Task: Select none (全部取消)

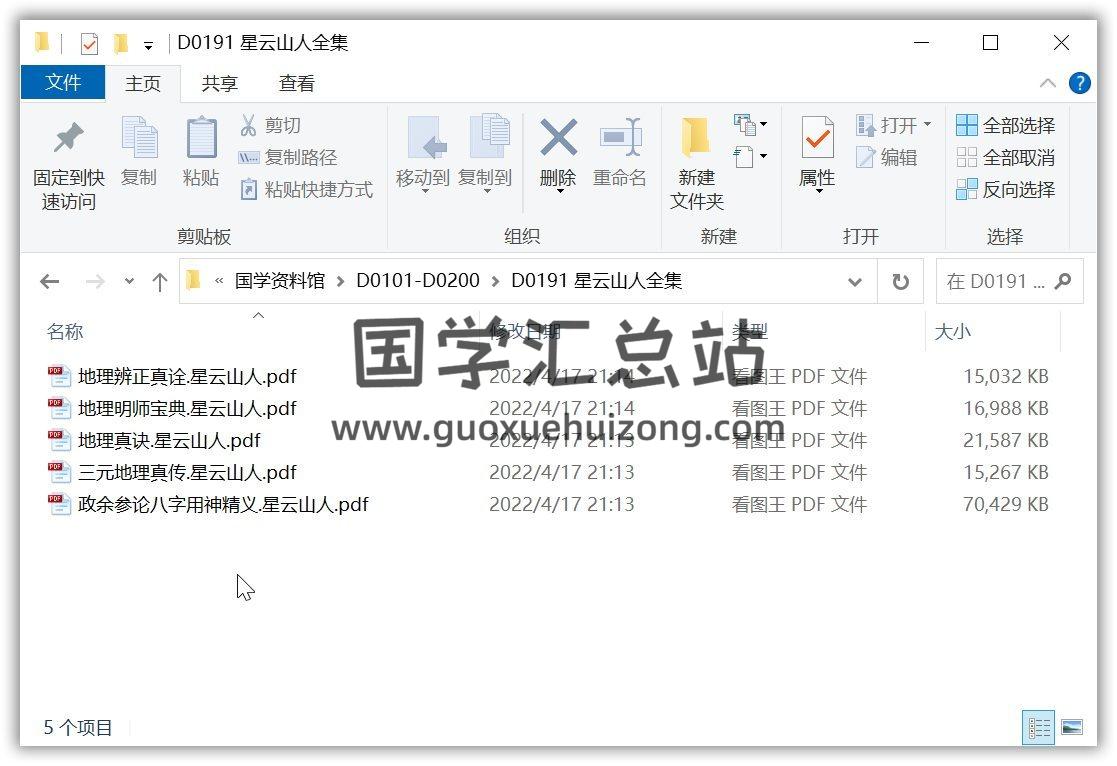Action: click(1005, 157)
